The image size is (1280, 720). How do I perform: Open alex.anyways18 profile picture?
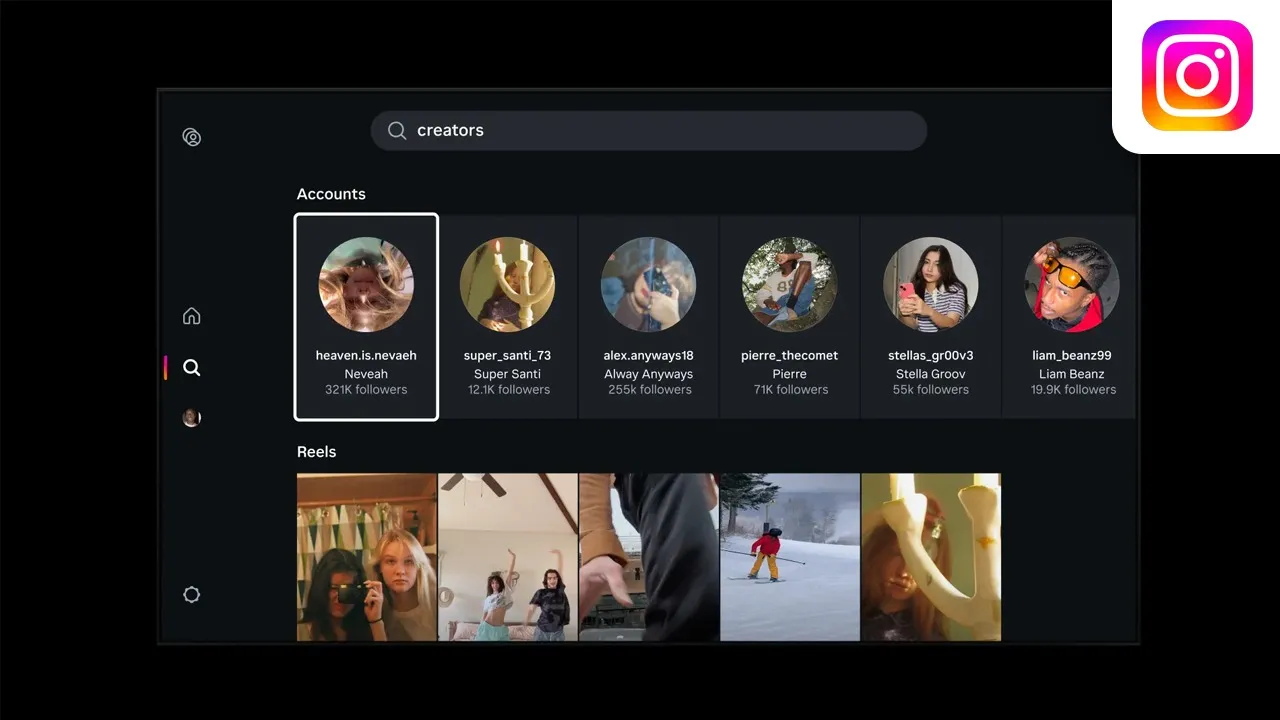pos(648,284)
